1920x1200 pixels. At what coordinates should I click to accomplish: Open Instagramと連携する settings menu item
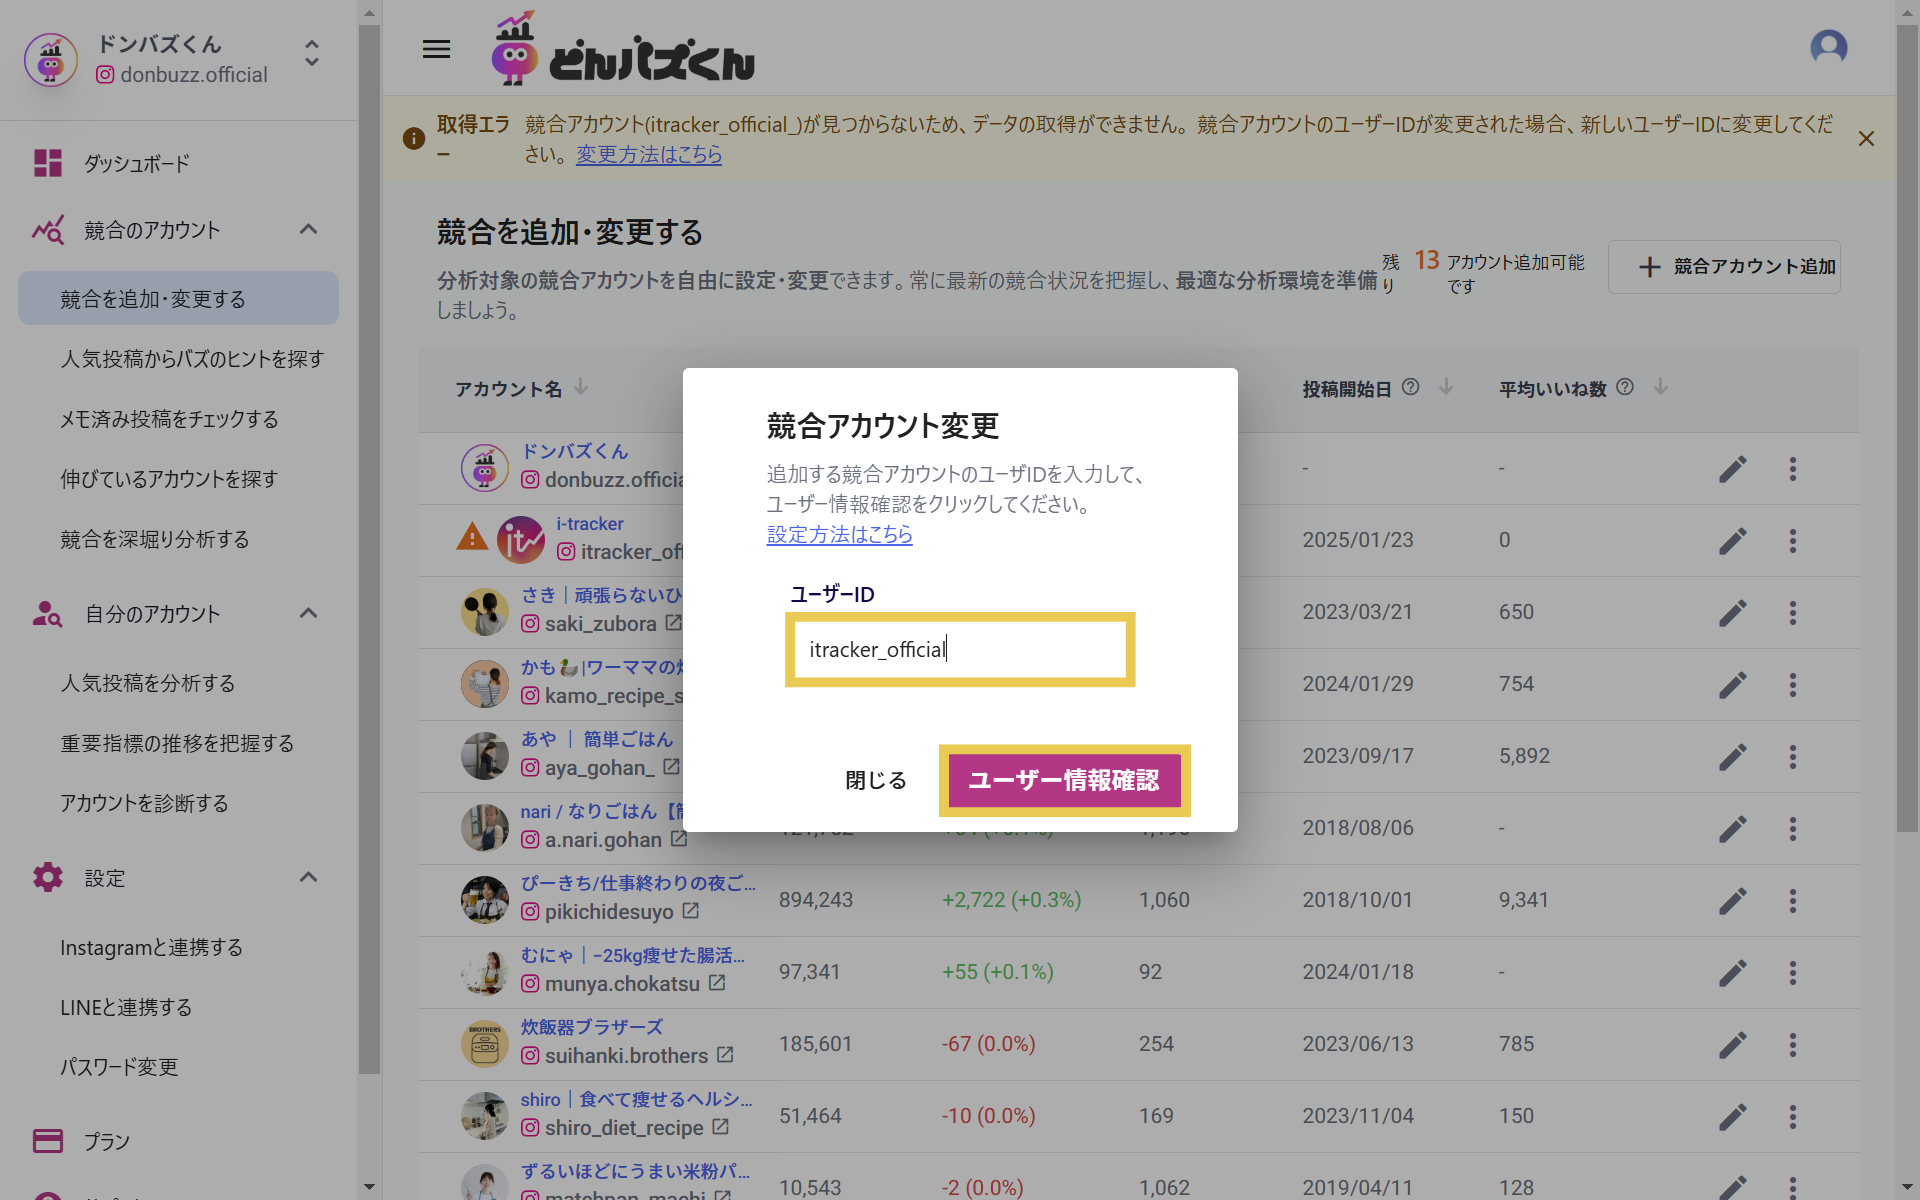click(x=152, y=947)
